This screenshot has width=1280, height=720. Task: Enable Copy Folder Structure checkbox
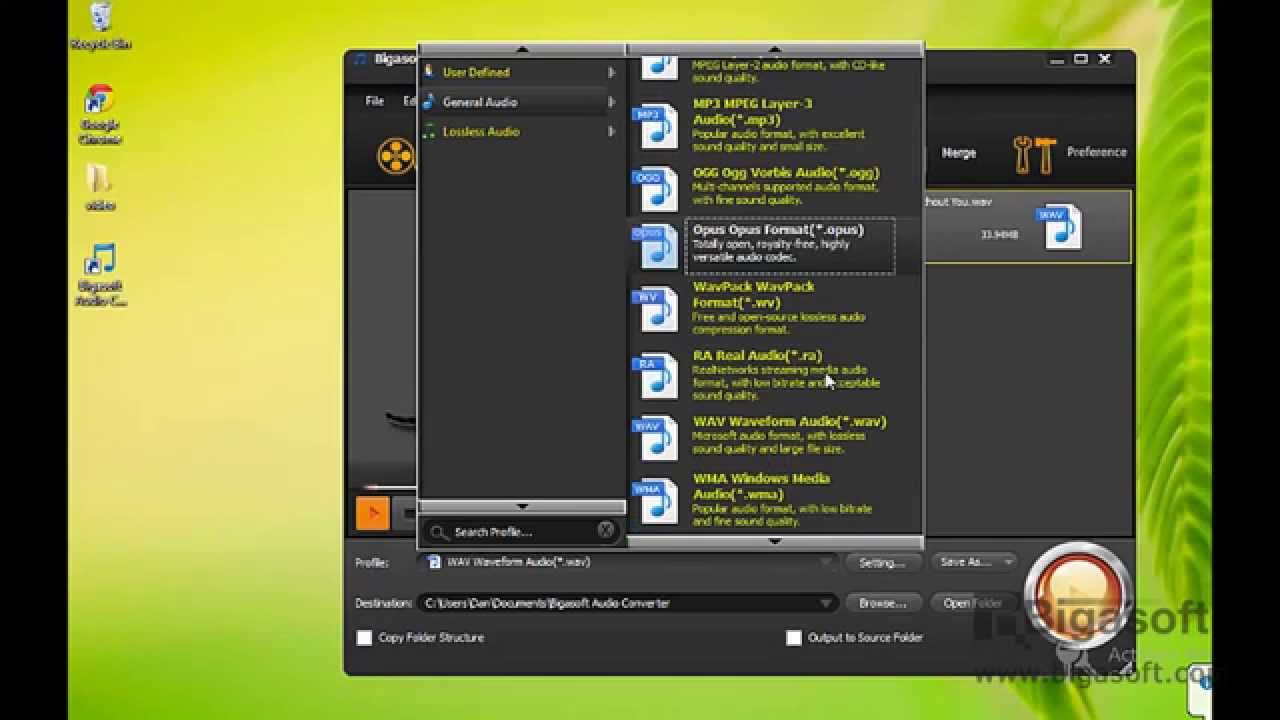[364, 637]
